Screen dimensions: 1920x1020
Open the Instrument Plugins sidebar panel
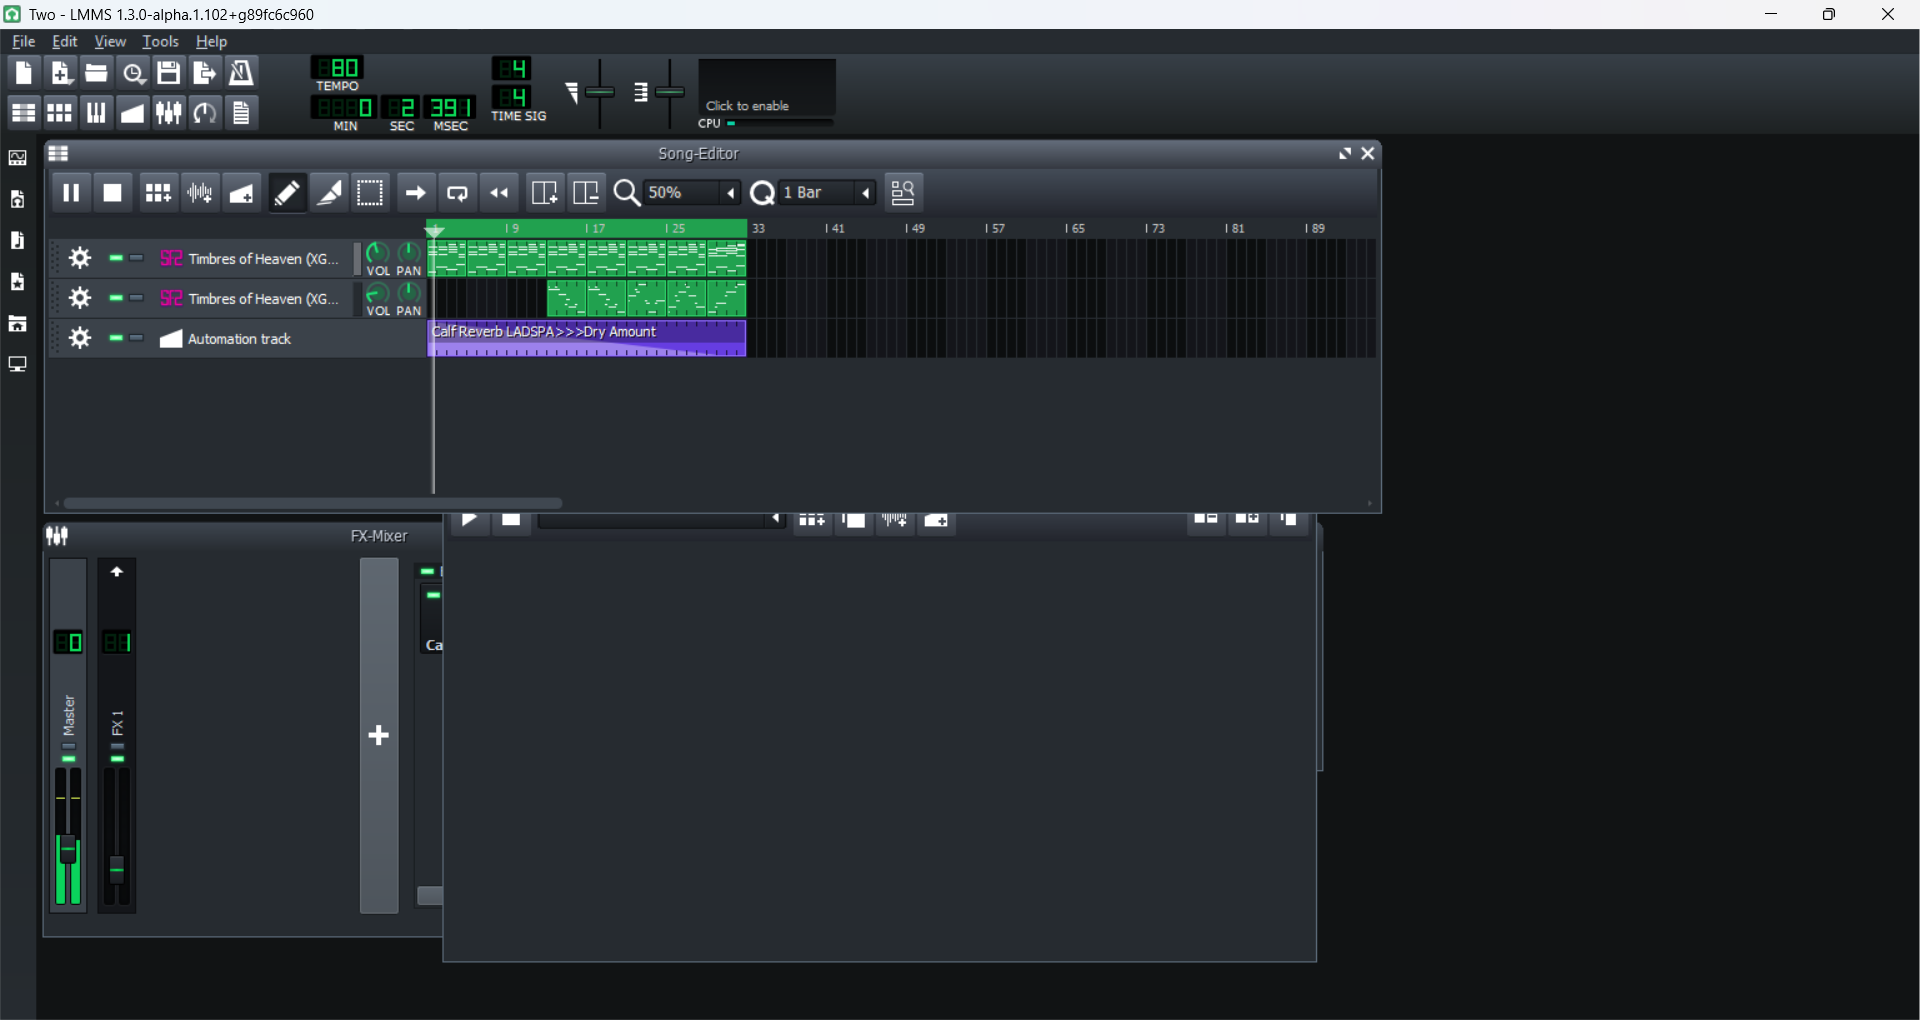18,158
